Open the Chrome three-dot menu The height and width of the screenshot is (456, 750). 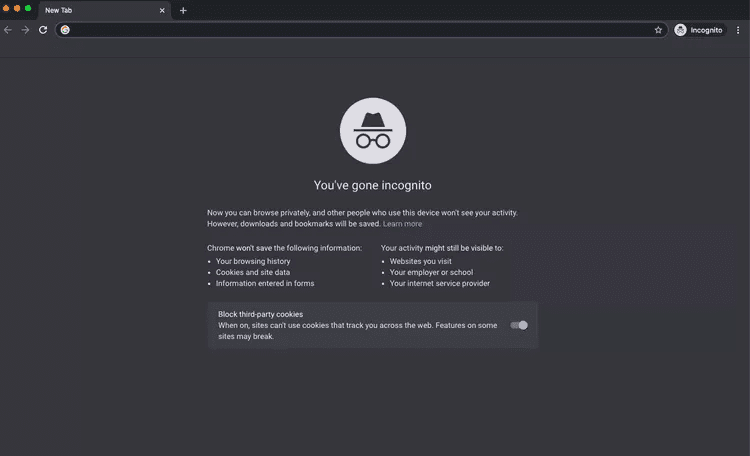click(738, 30)
